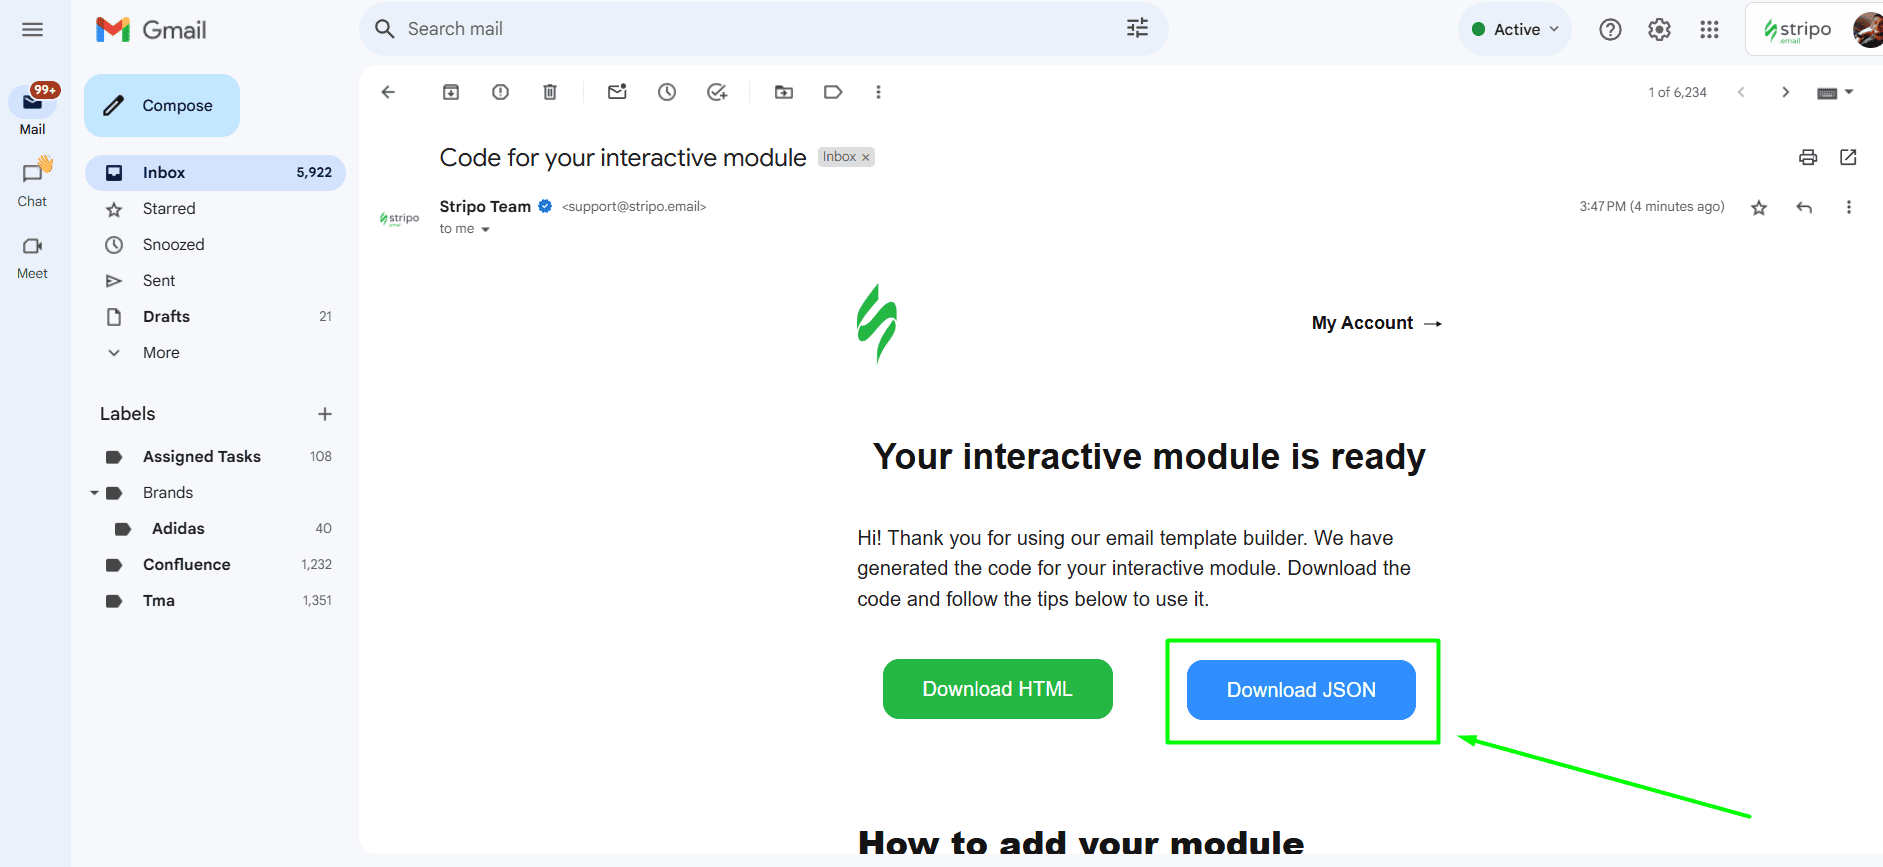
Task: Report this email as spam
Action: 500,92
